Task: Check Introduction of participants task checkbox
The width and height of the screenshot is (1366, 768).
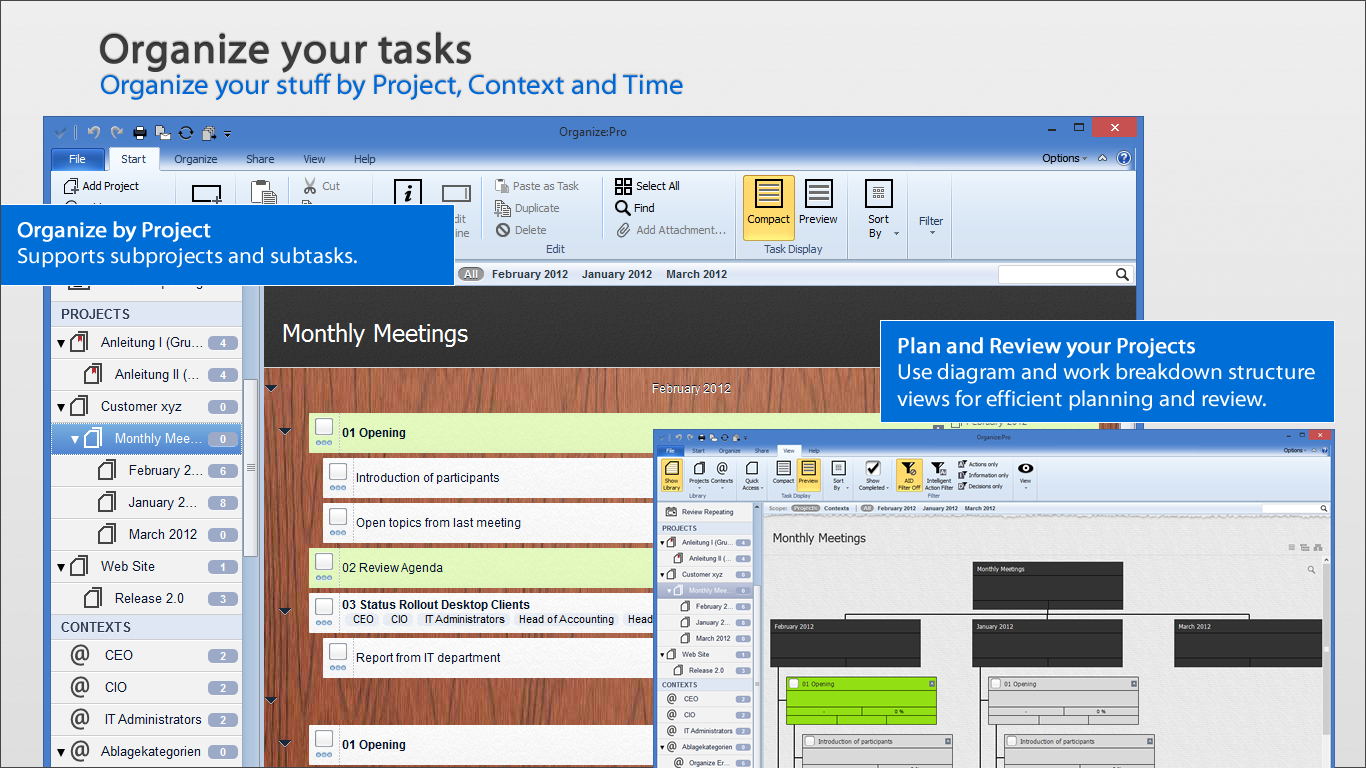Action: click(338, 472)
